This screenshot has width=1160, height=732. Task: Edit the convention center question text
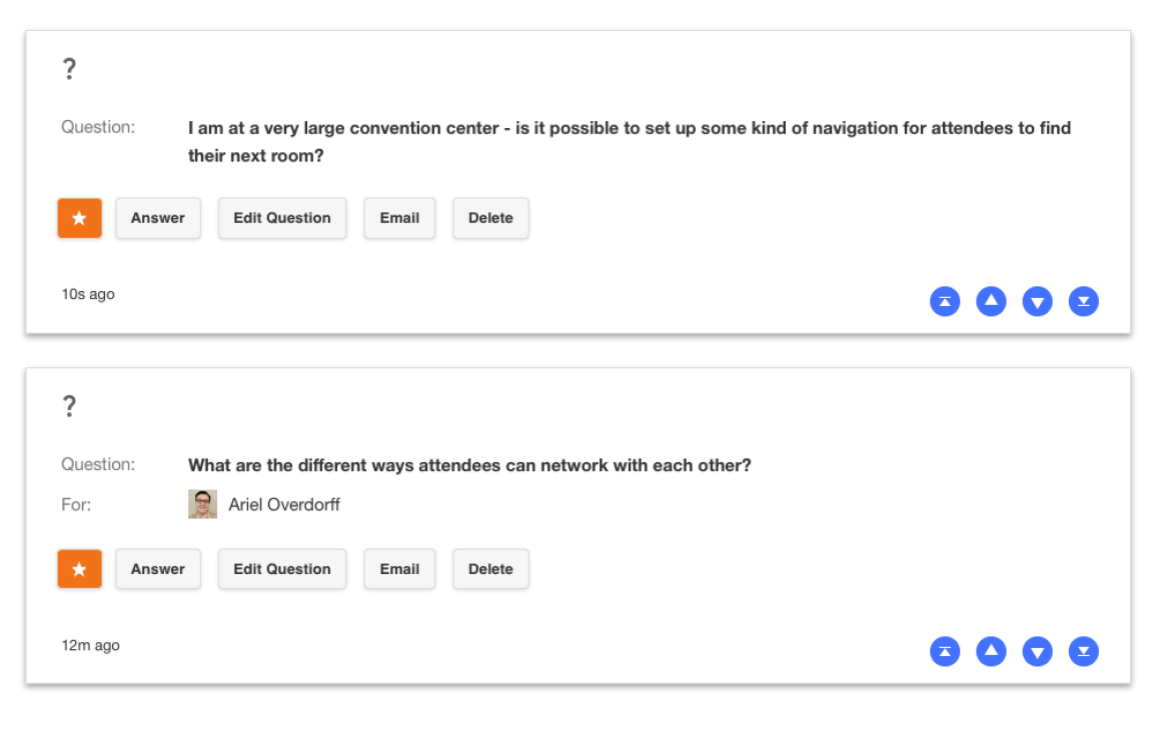[x=282, y=218]
